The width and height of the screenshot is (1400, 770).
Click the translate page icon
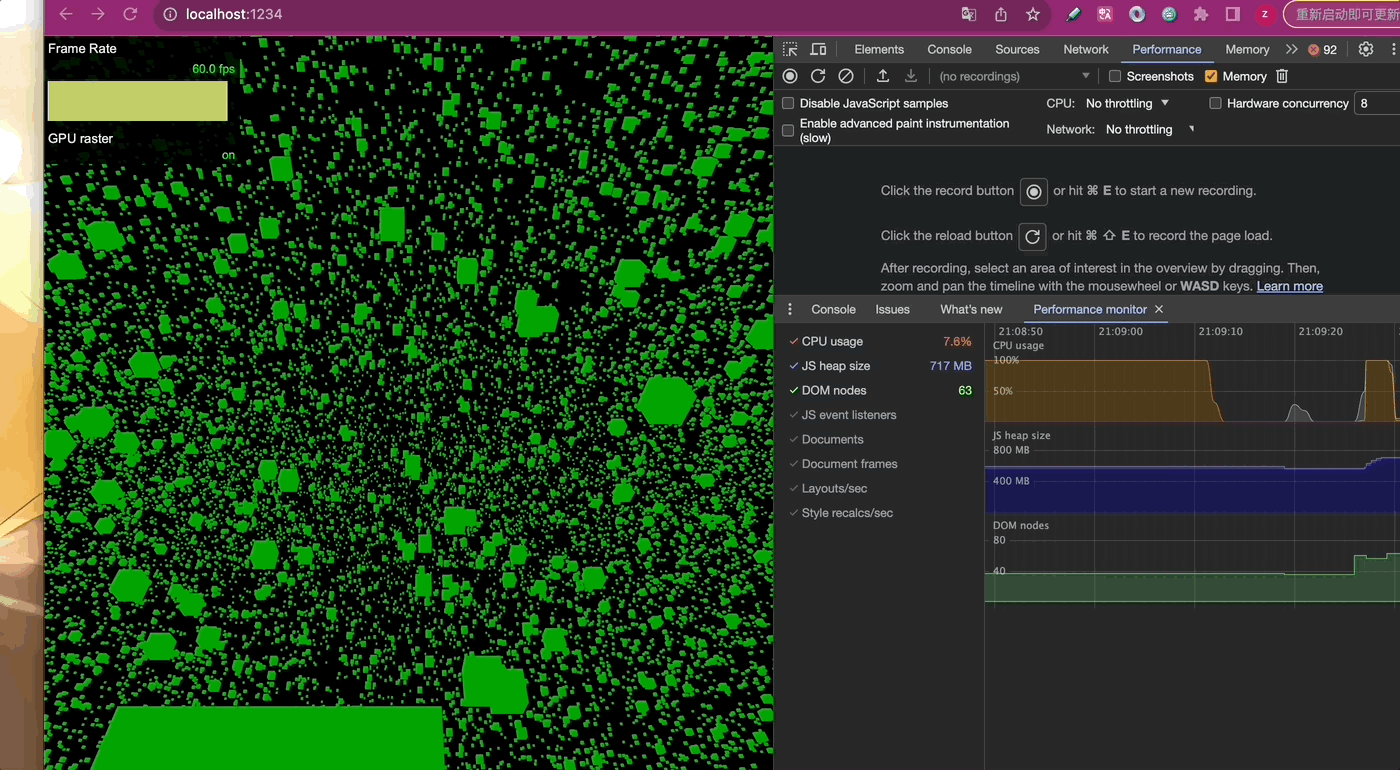pyautogui.click(x=969, y=14)
